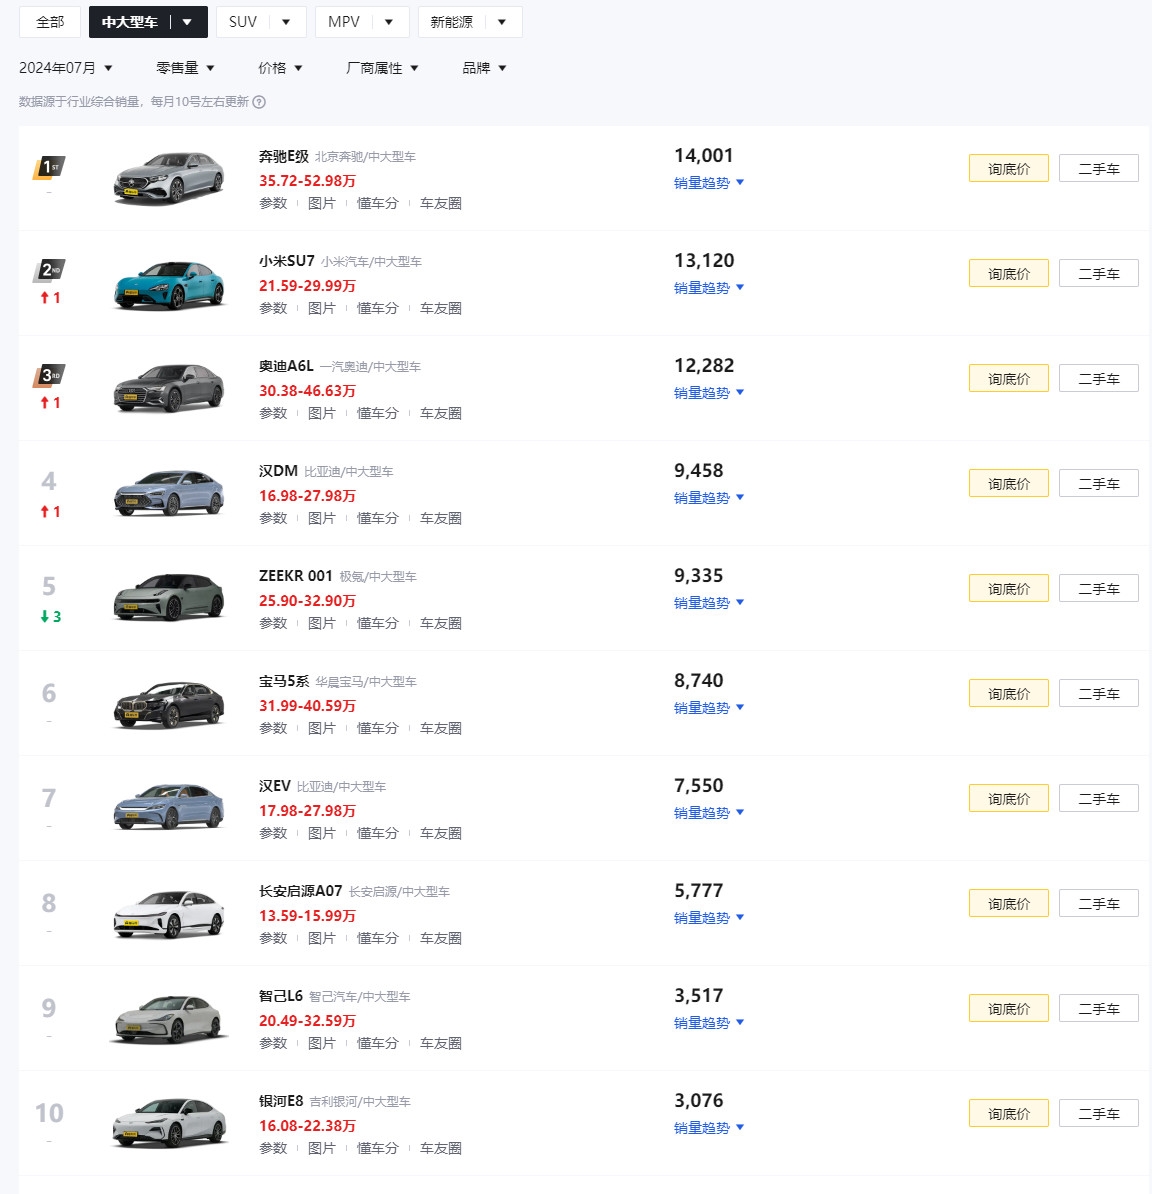The width and height of the screenshot is (1152, 1194).
Task: Open the 品牌 filter dropdown
Action: click(x=484, y=68)
